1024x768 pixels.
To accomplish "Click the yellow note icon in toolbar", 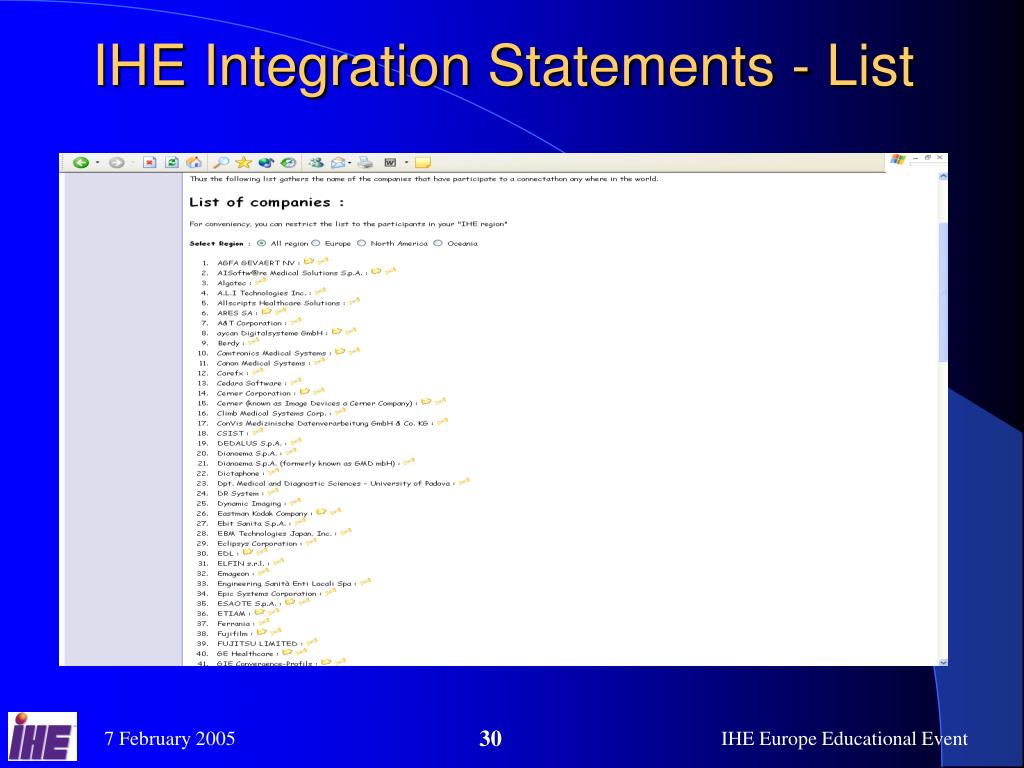I will (x=423, y=163).
